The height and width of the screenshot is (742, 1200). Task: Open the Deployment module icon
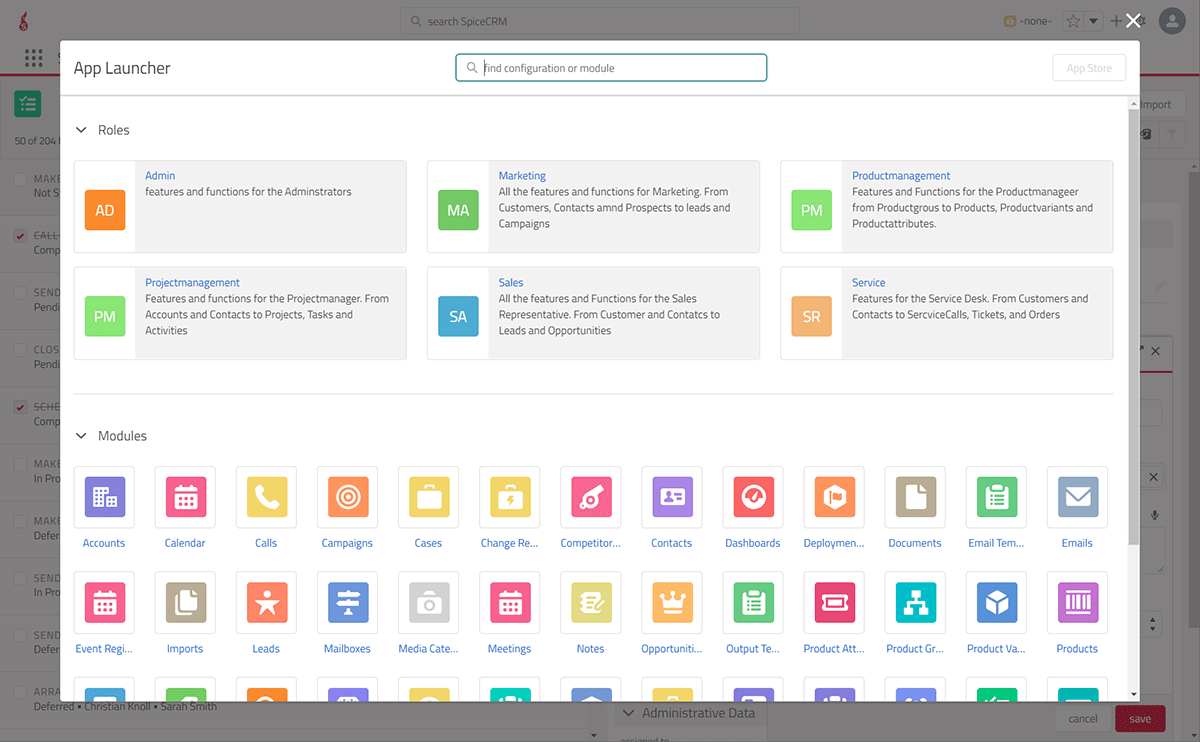834,497
